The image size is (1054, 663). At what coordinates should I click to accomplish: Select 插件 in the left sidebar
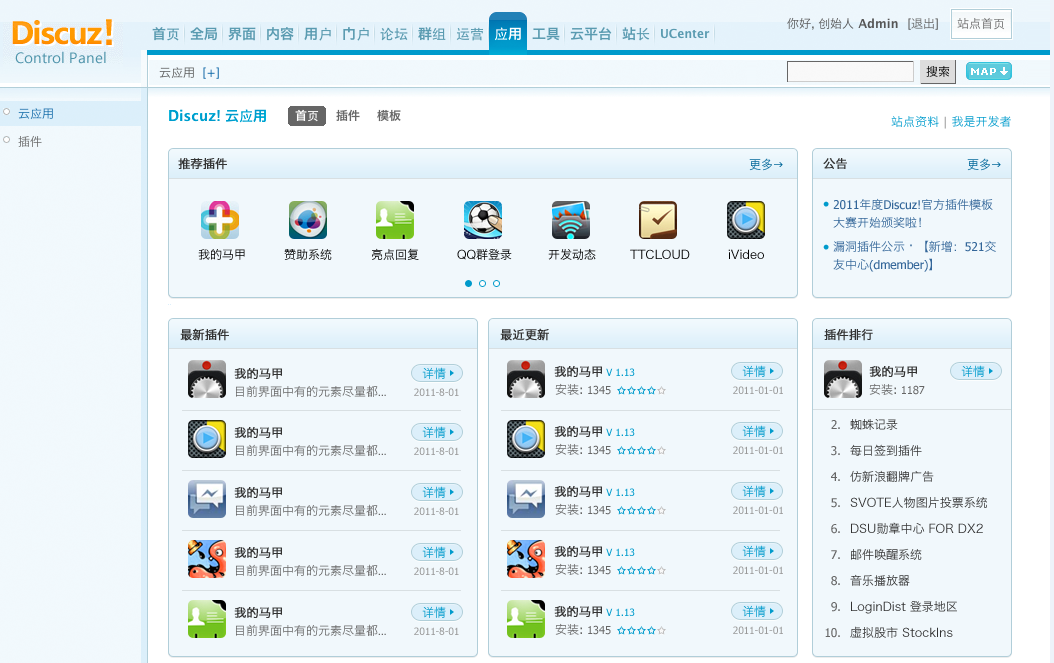[x=30, y=141]
